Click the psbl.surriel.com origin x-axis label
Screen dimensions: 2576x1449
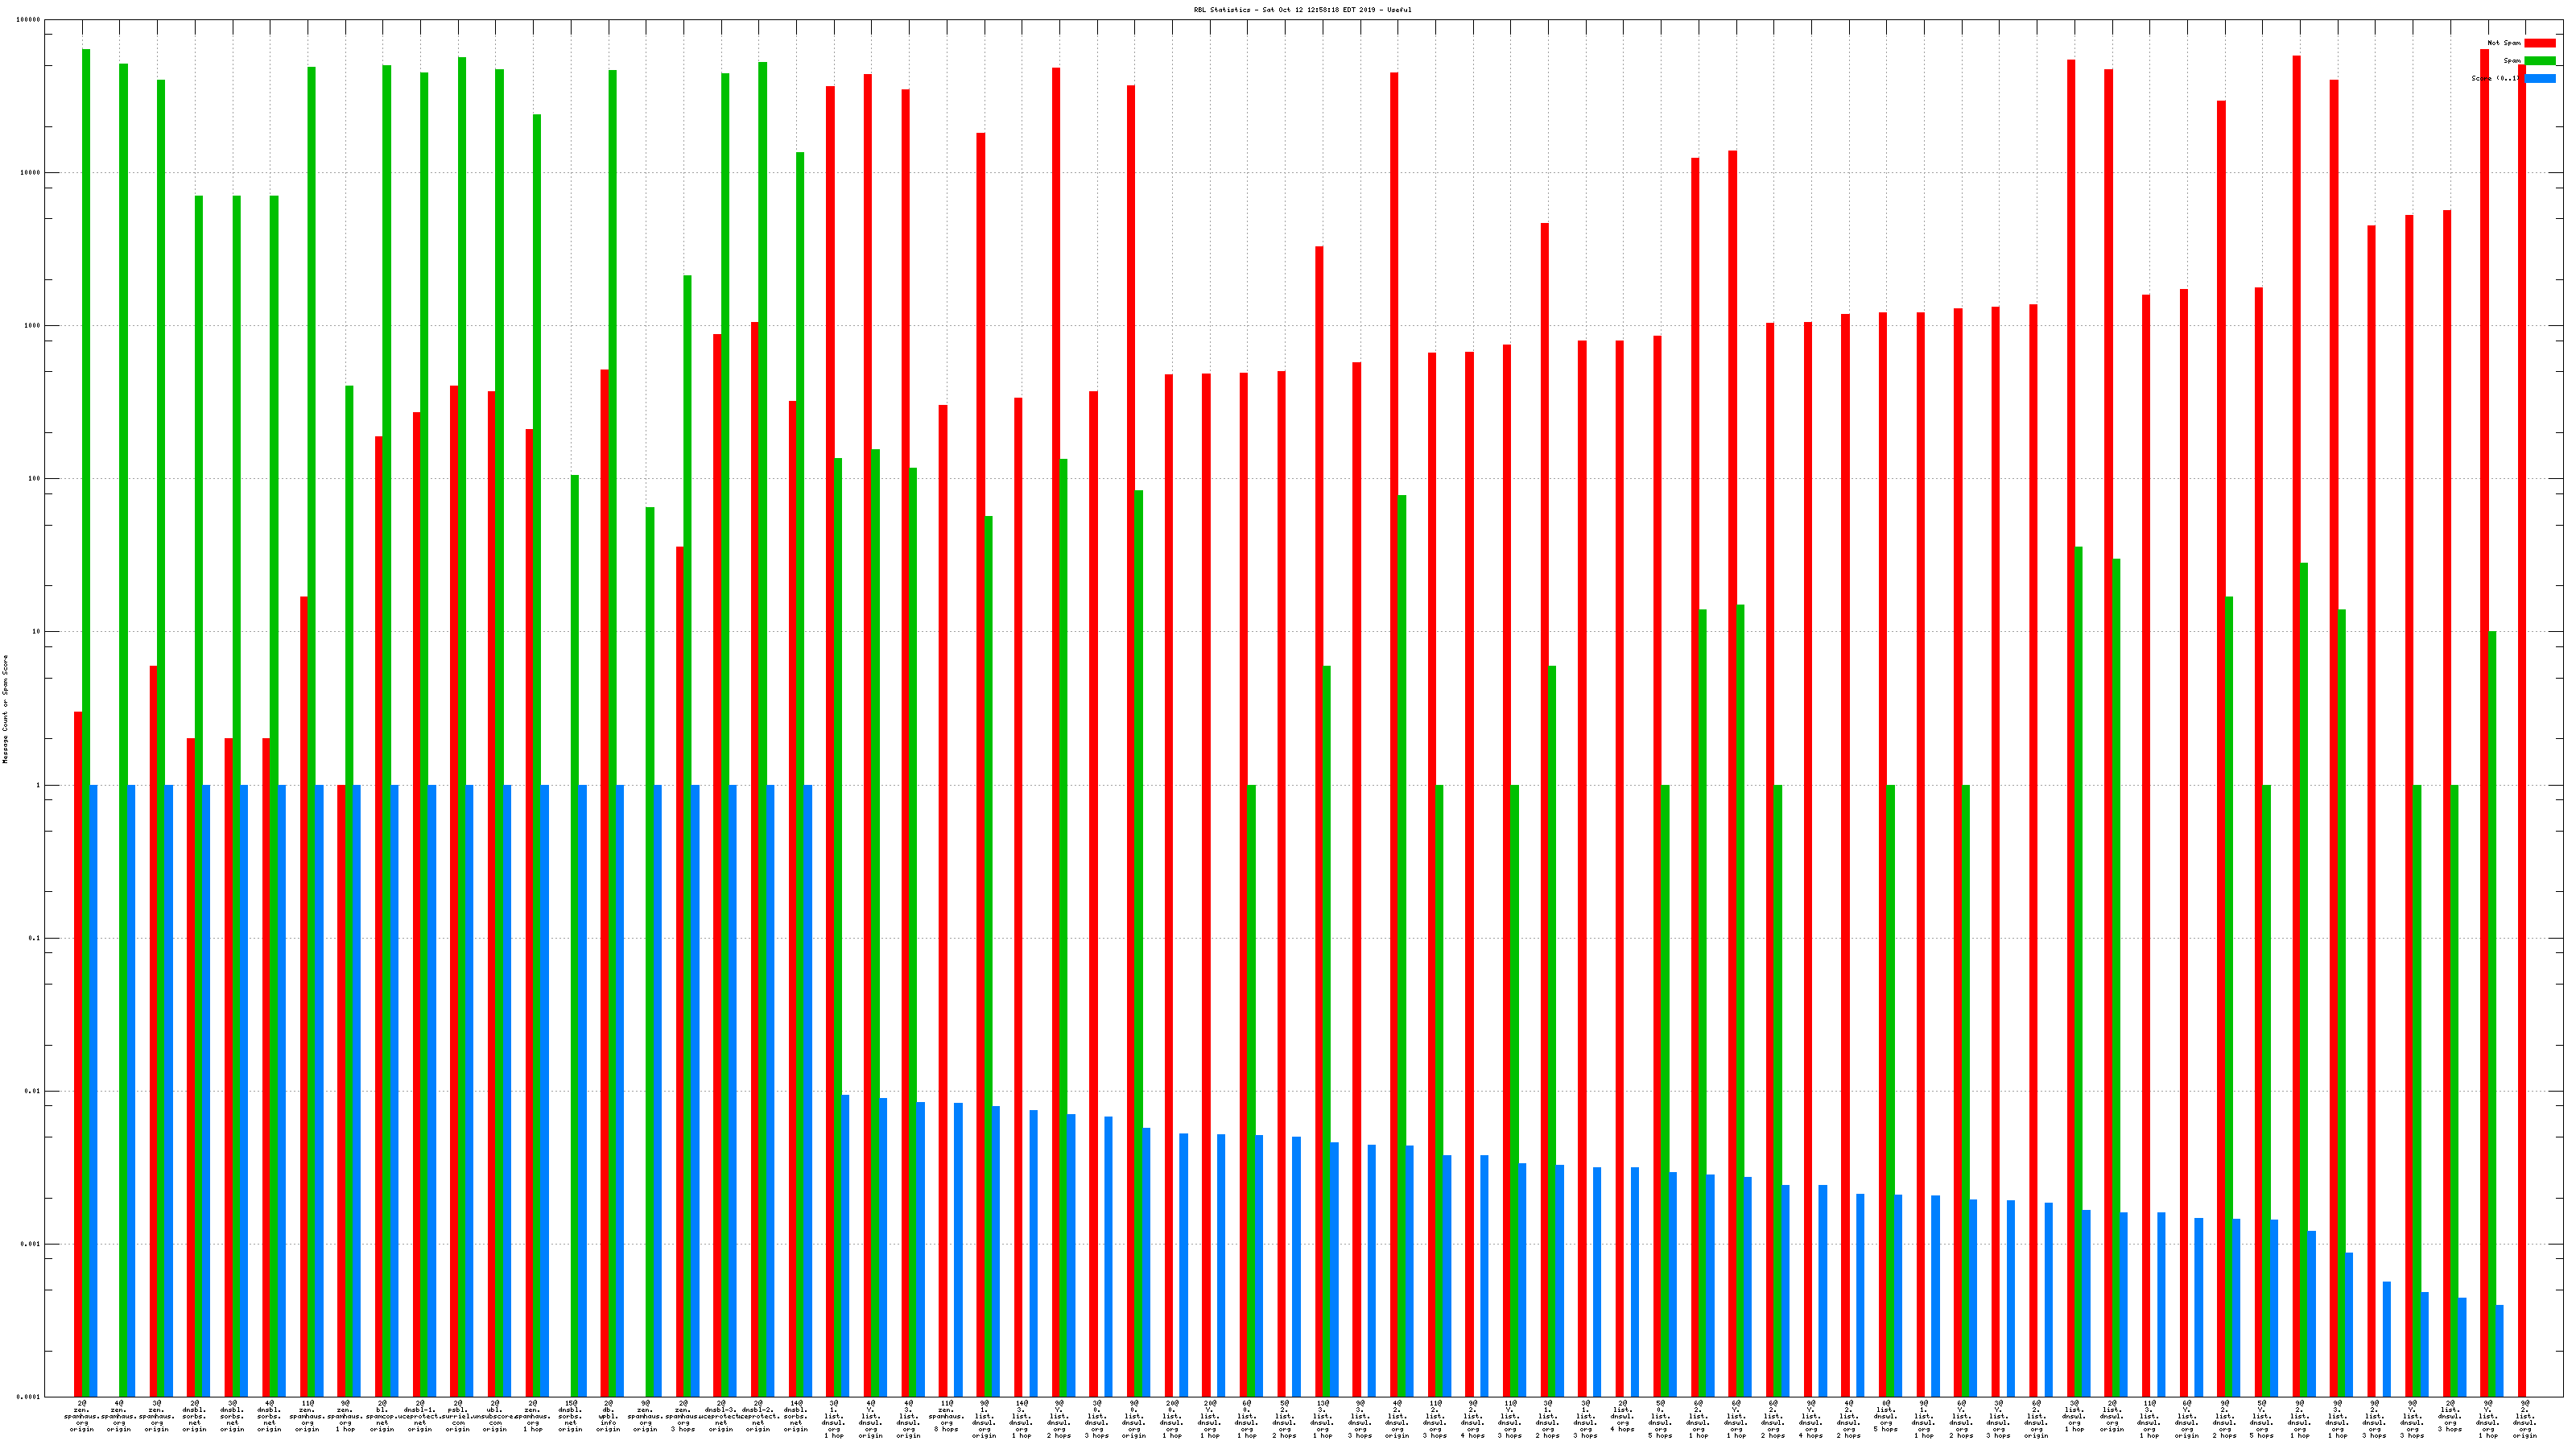[x=458, y=1416]
